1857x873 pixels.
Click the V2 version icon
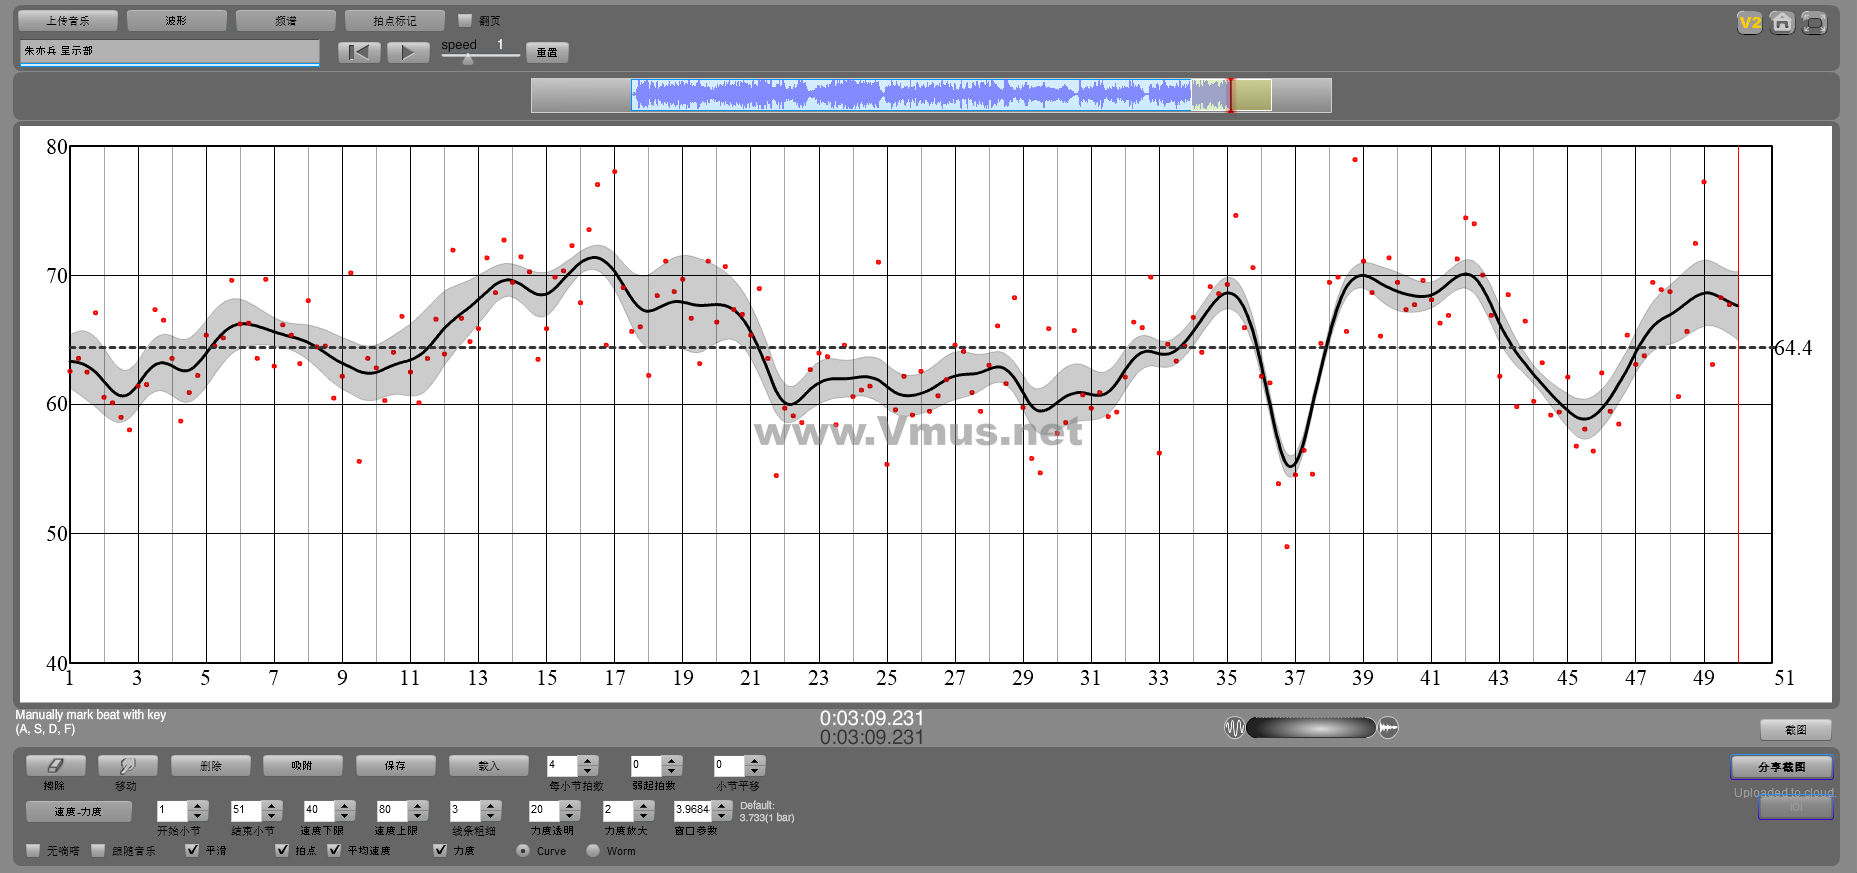[1749, 23]
